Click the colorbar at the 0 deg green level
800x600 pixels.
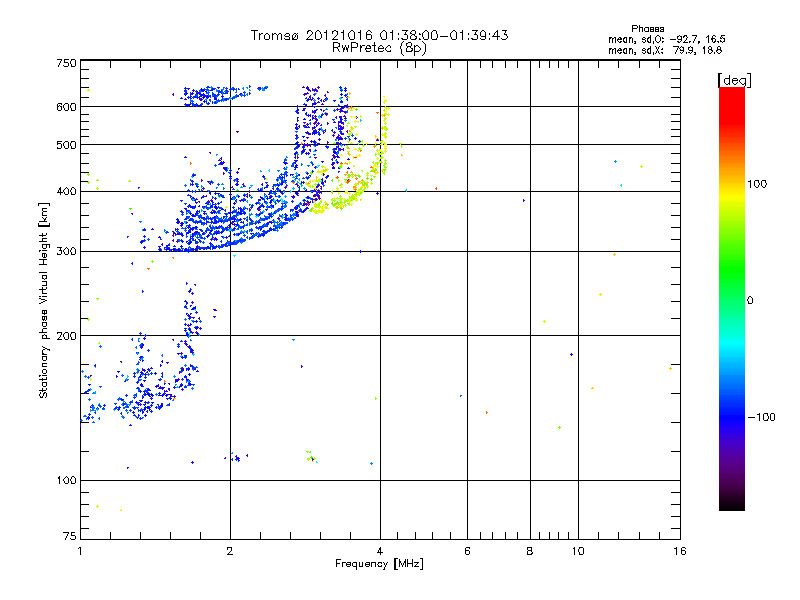pos(732,299)
